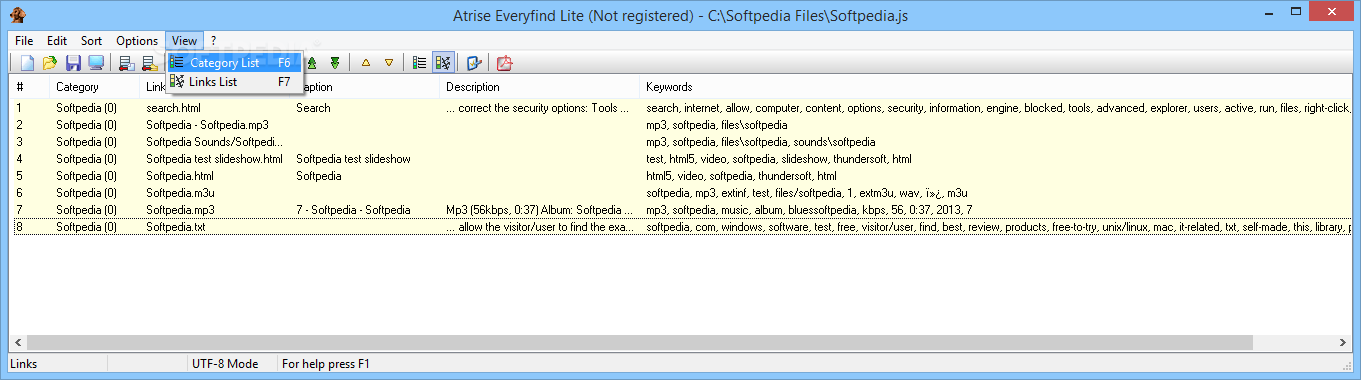Click the blue monitor toolbar icon

pyautogui.click(x=96, y=63)
